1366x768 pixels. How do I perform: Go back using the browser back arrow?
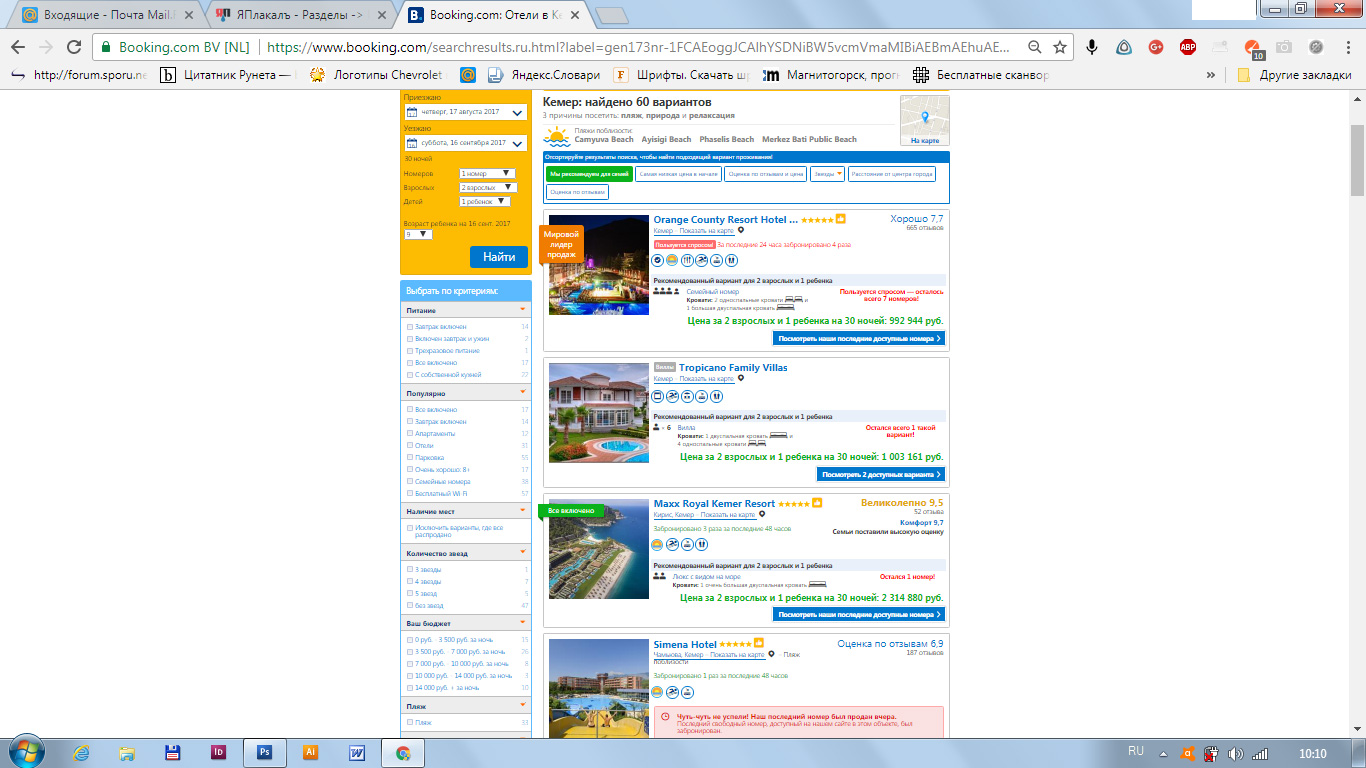coord(18,47)
